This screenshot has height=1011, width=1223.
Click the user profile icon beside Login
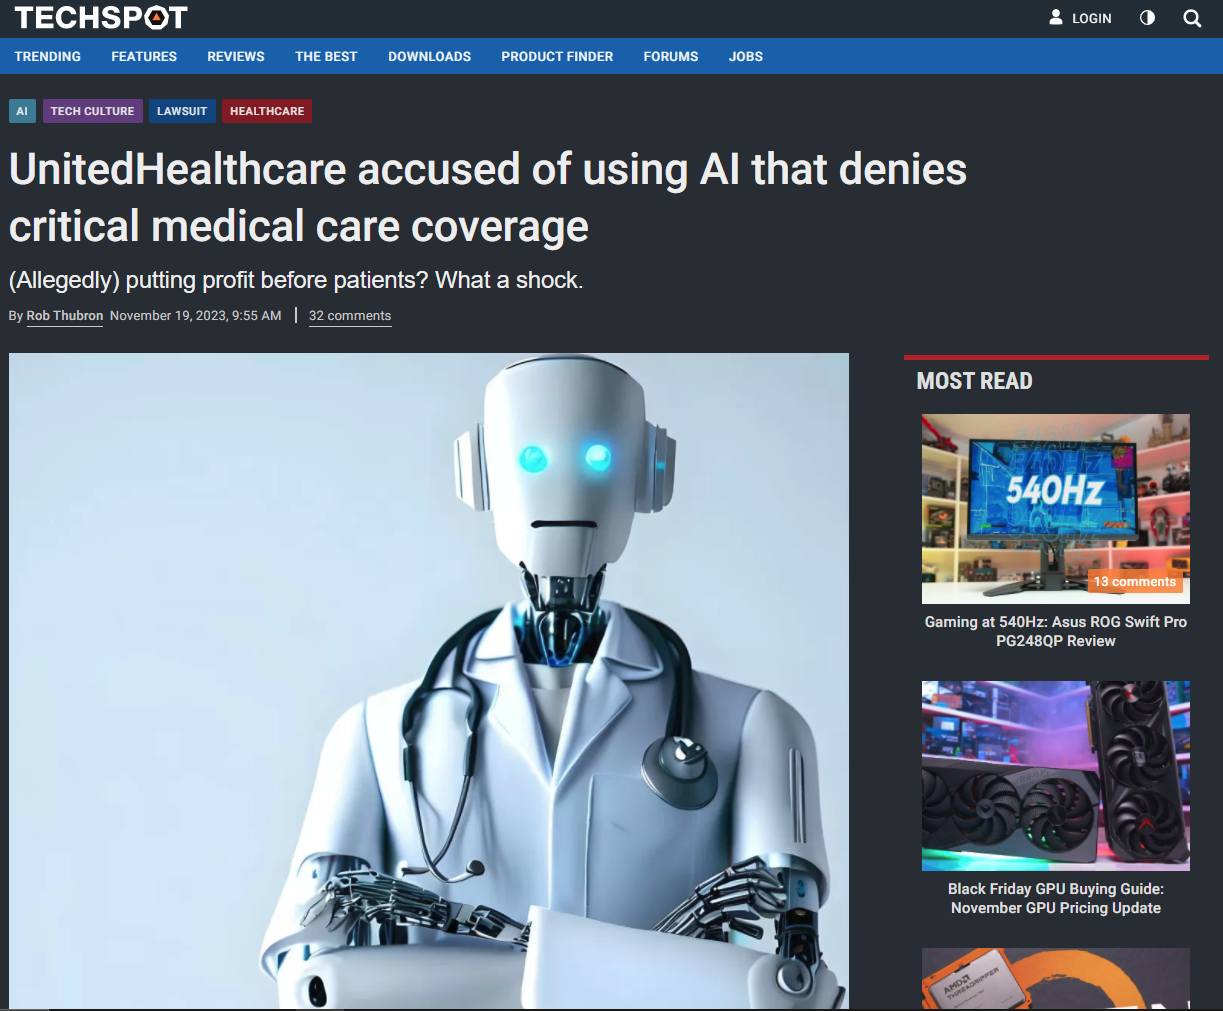[1056, 17]
